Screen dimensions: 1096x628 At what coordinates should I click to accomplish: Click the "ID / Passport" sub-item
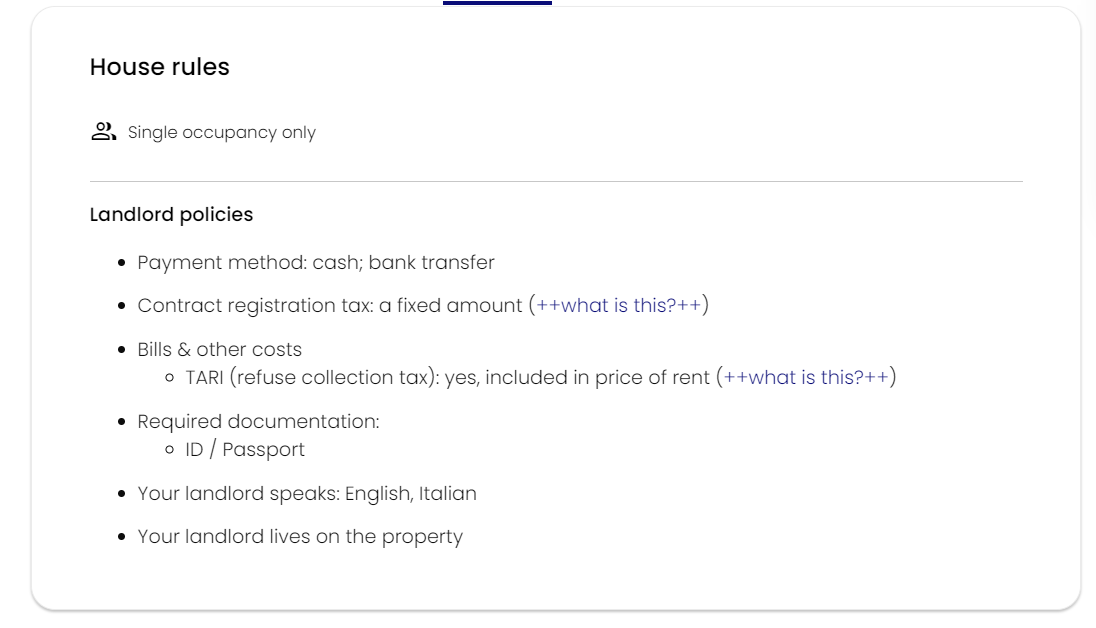[x=245, y=450]
